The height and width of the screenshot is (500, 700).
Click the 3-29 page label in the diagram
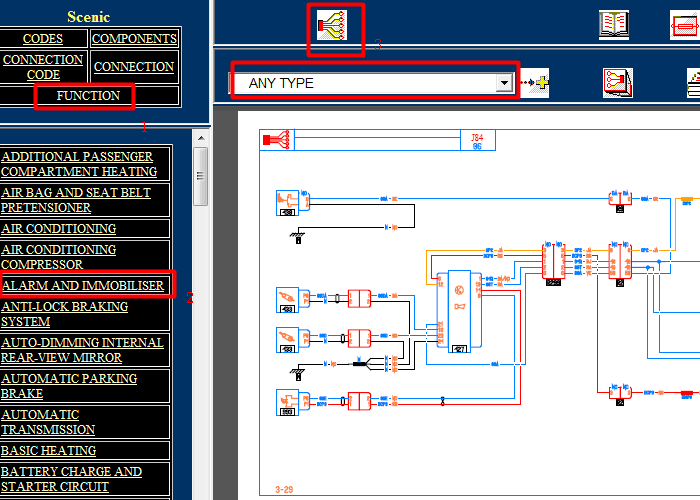coord(284,490)
